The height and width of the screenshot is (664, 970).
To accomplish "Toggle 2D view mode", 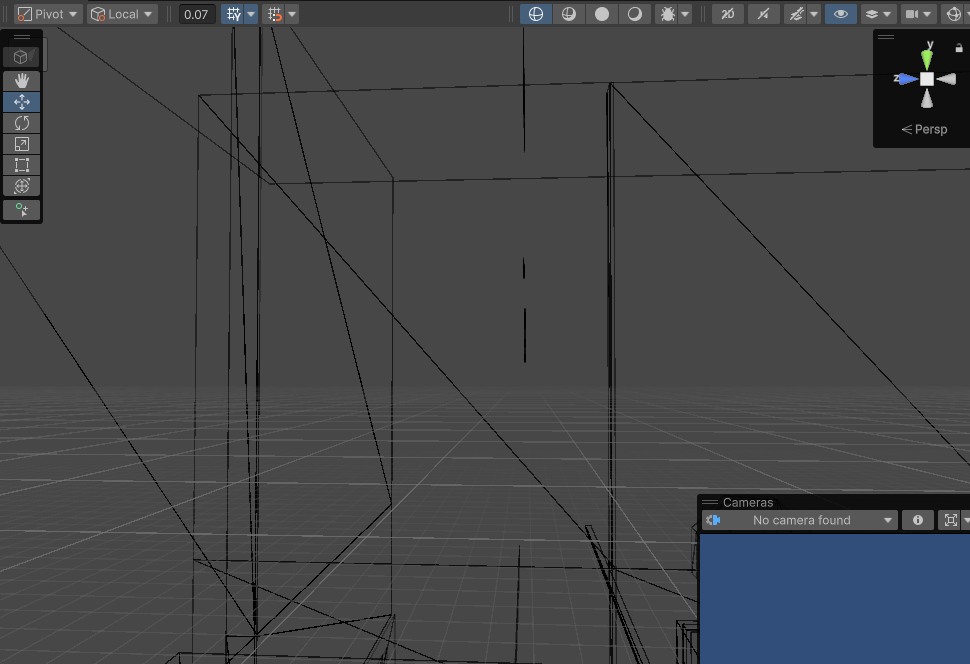I will click(728, 14).
